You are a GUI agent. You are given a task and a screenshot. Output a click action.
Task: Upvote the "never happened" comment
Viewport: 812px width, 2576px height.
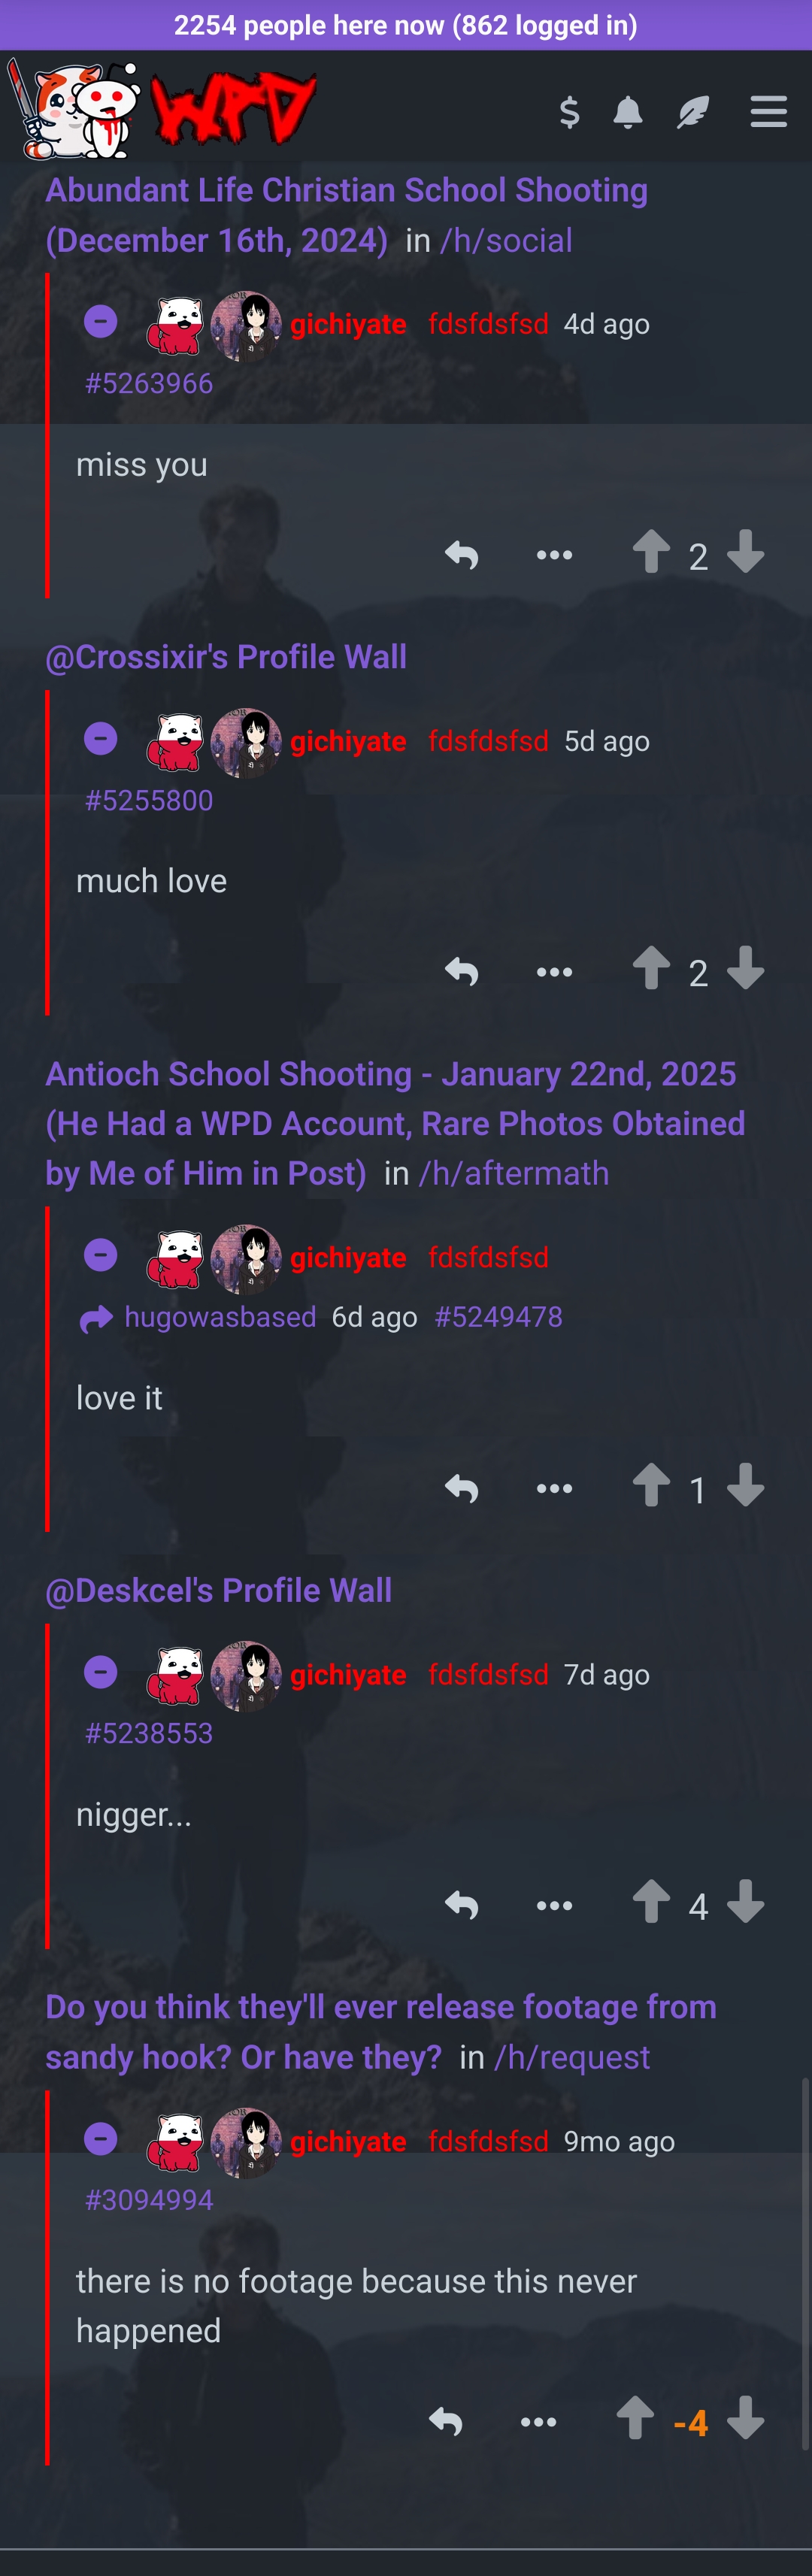click(x=635, y=2418)
